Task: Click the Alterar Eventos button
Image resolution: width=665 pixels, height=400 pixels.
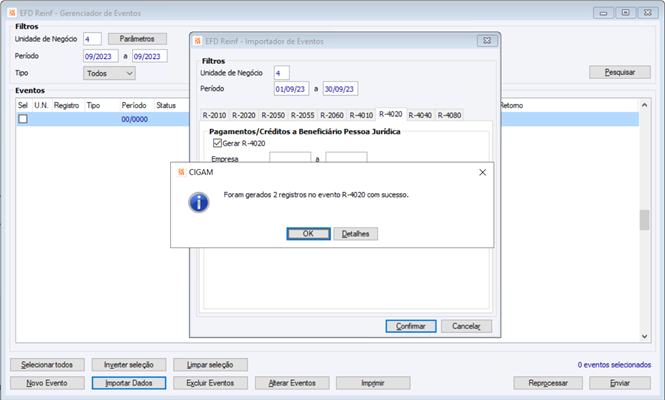Action: [292, 383]
